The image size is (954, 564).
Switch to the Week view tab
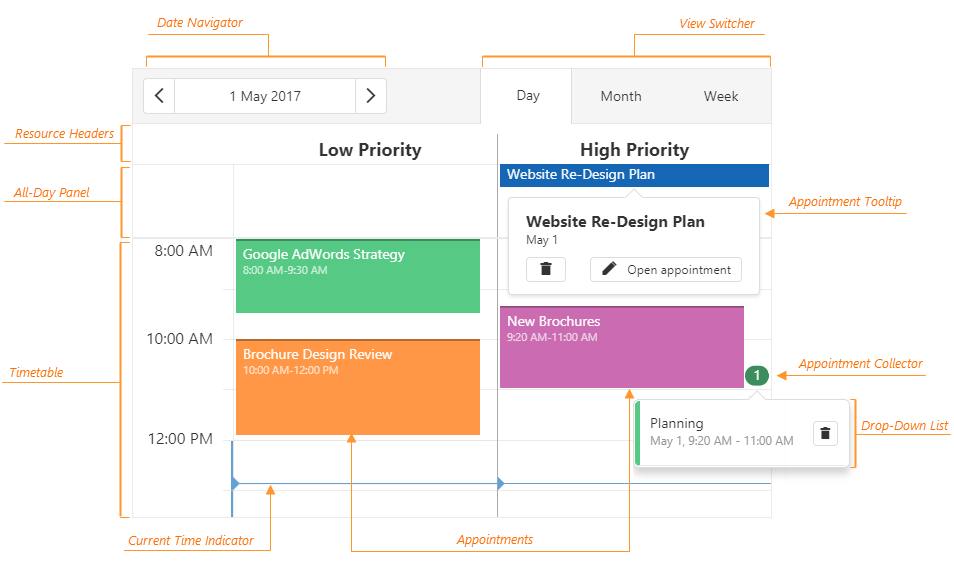pyautogui.click(x=721, y=96)
